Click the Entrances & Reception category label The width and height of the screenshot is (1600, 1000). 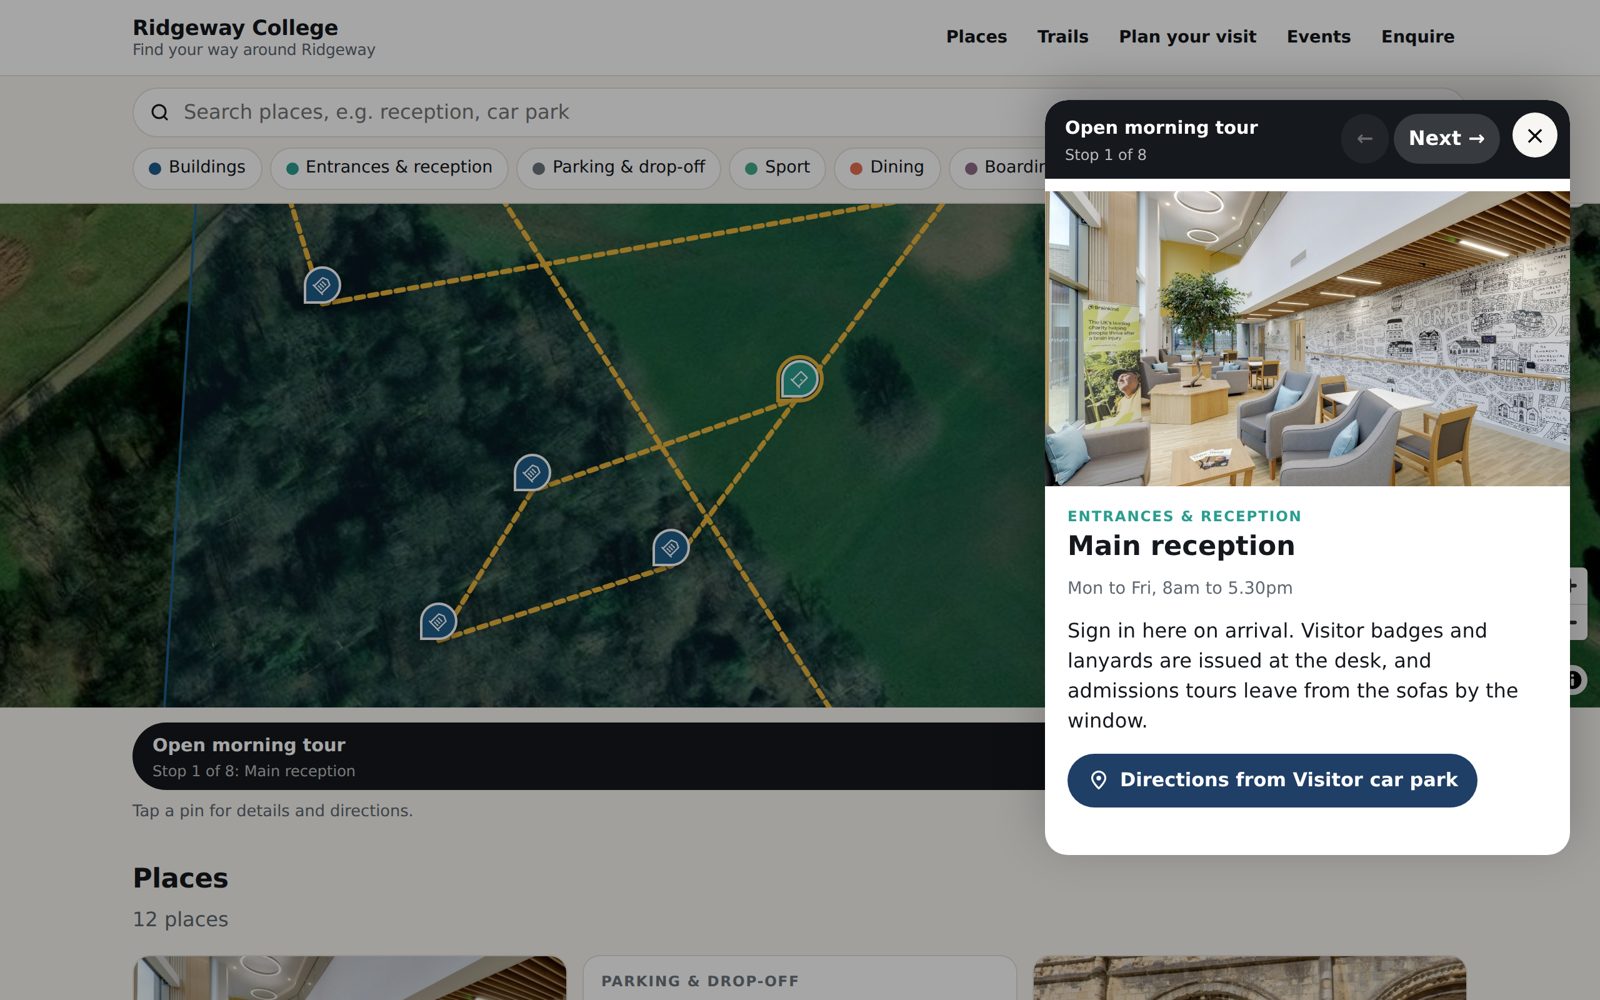click(x=1184, y=516)
